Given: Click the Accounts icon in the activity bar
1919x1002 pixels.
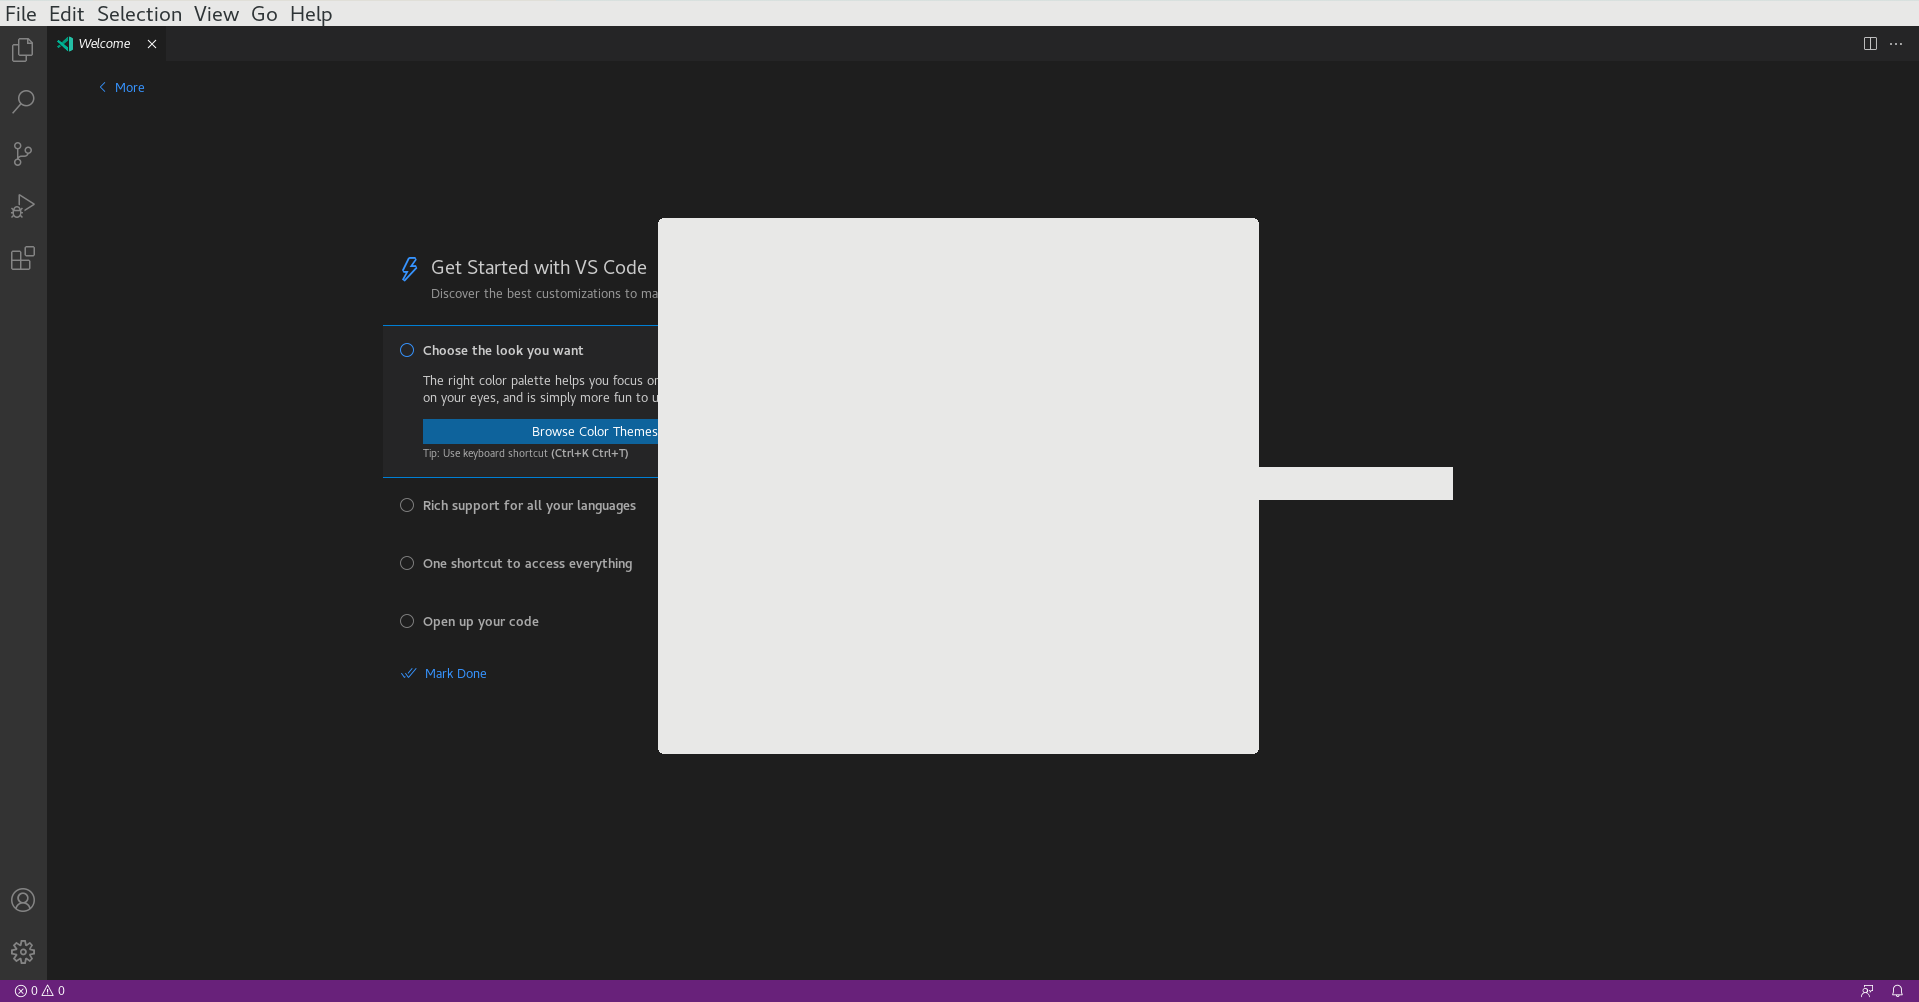Looking at the screenshot, I should click(22, 900).
